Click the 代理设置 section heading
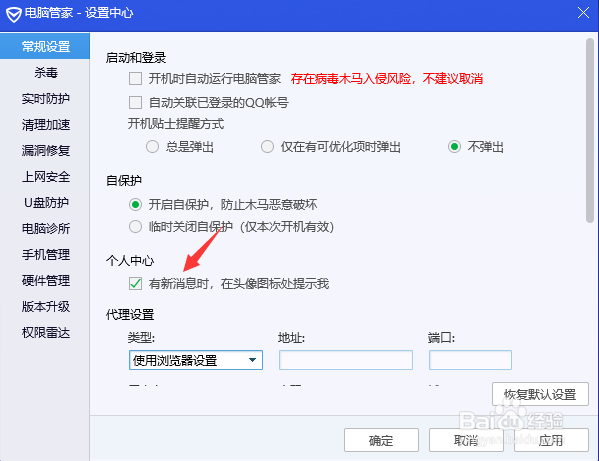Viewport: 599px width, 461px height. 130,315
